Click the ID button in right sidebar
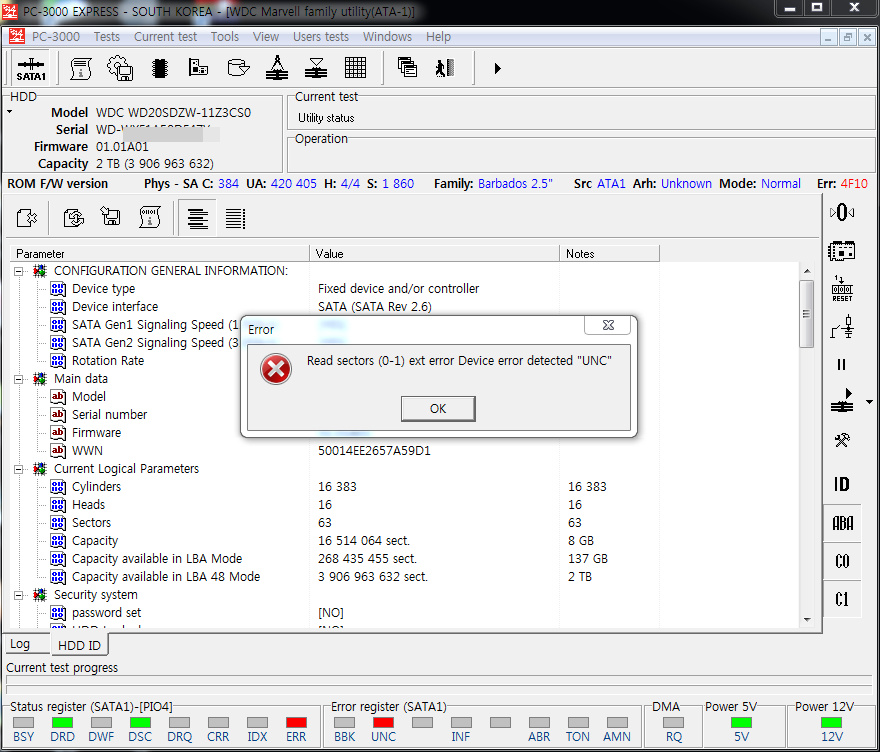Viewport: 880px width, 752px height. pyautogui.click(x=842, y=484)
